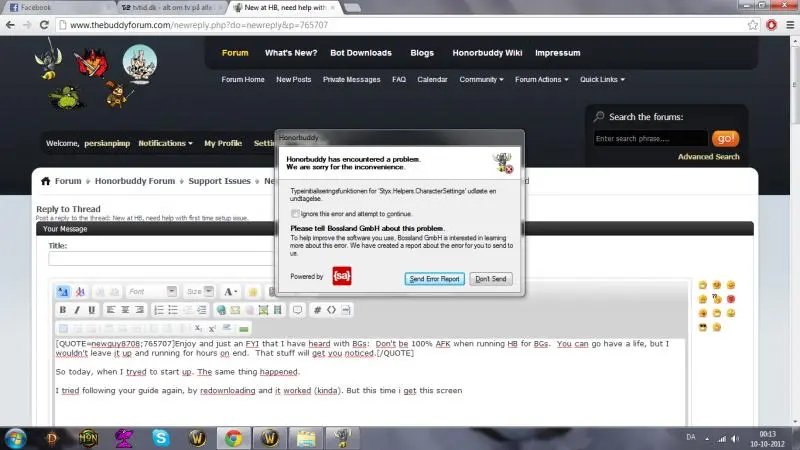Image resolution: width=800 pixels, height=450 pixels.
Task: Apply superscript formatting
Action: pos(212,328)
